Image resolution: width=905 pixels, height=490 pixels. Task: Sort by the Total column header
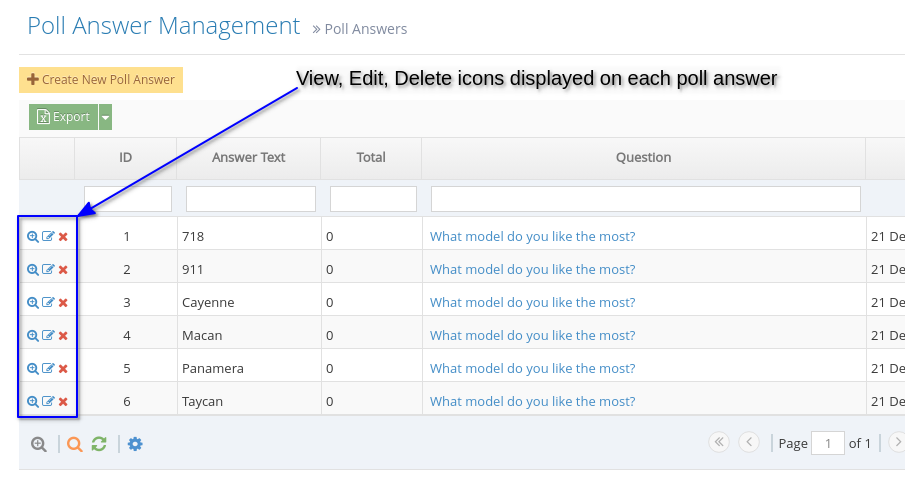click(371, 158)
